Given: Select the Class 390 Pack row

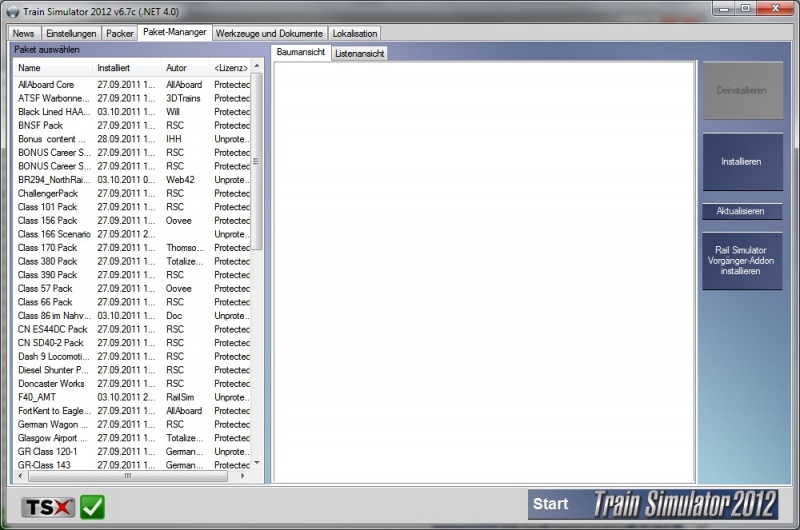Looking at the screenshot, I should point(133,275).
